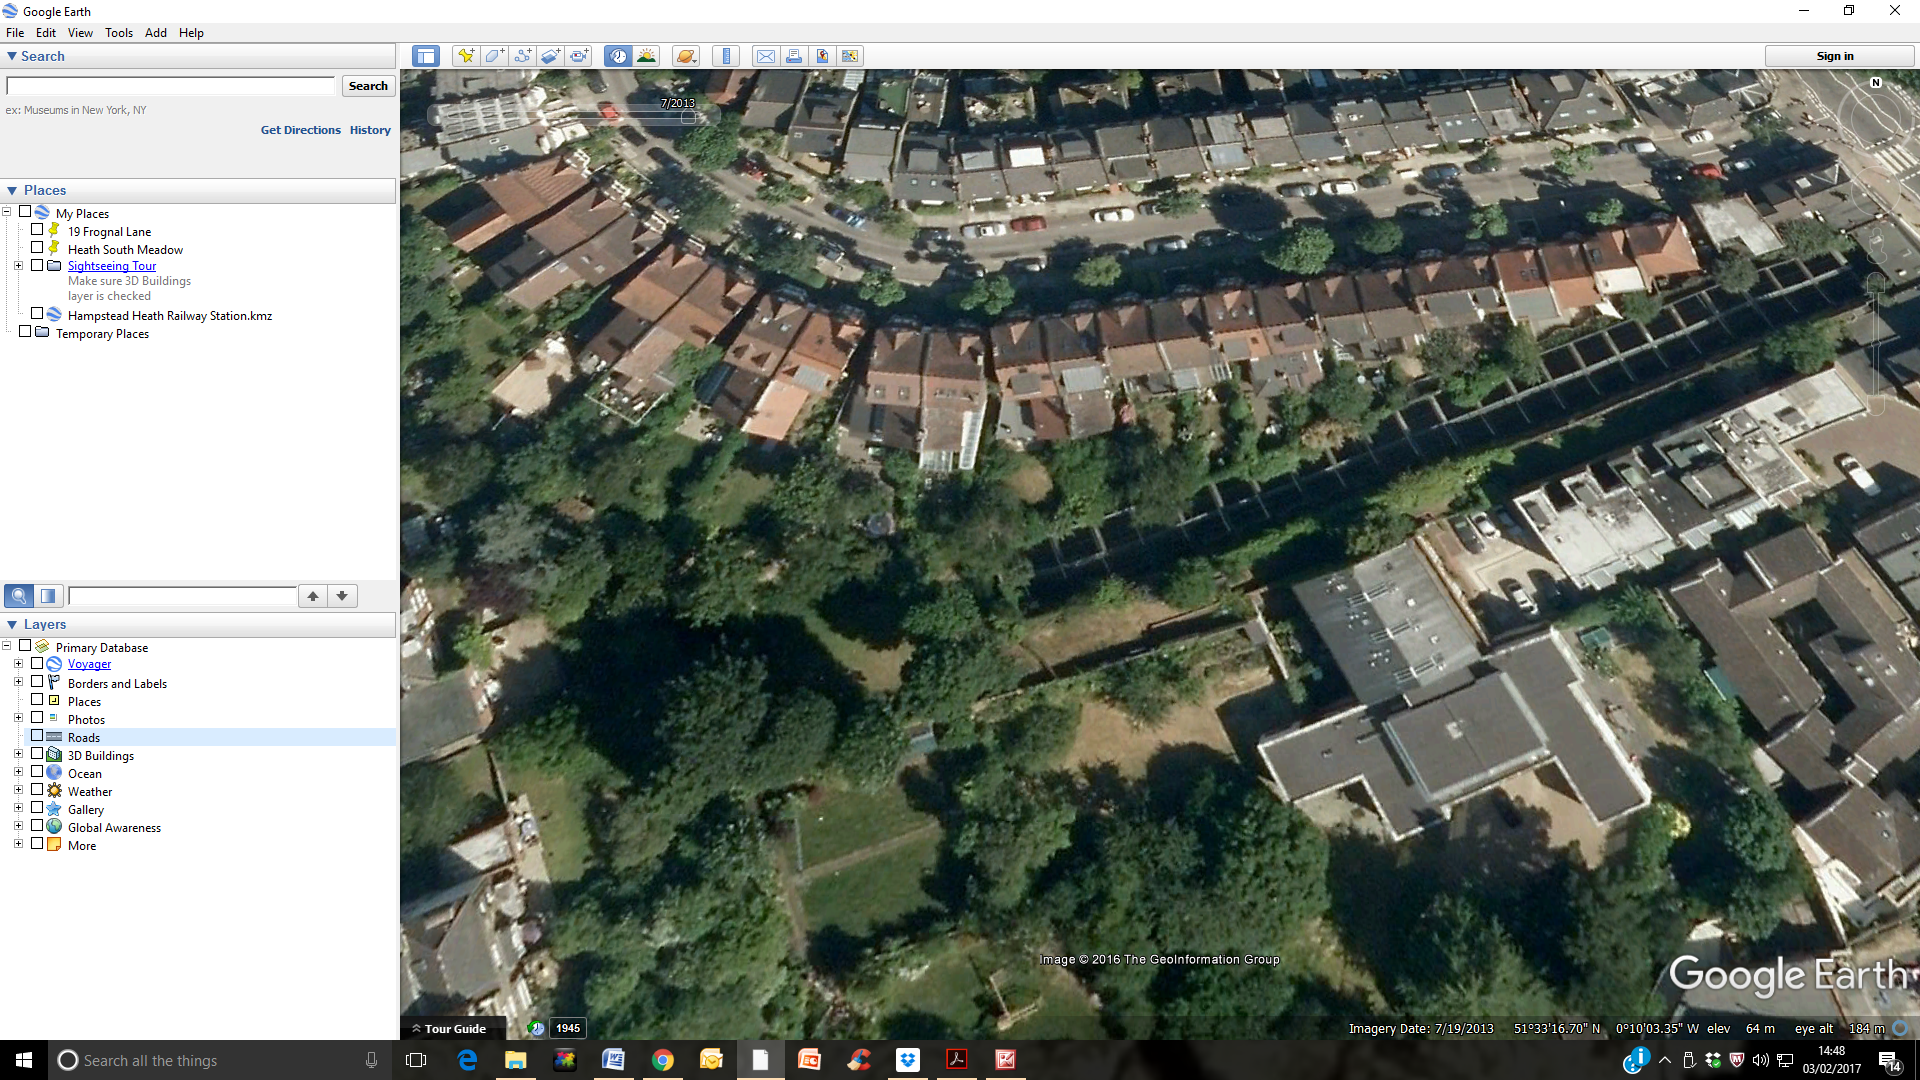Click the Get Directions link
The image size is (1920, 1080).
[x=301, y=130]
